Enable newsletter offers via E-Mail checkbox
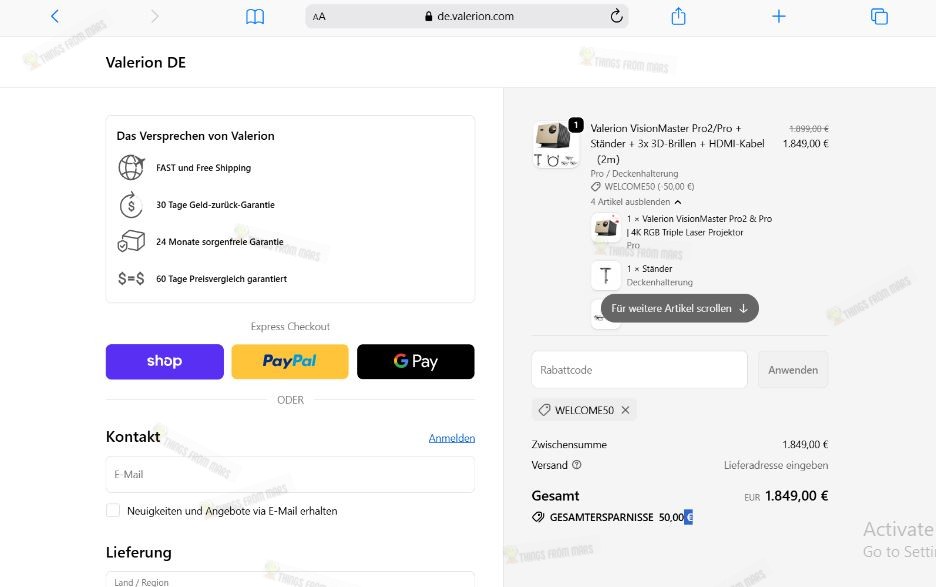936x587 pixels. [113, 511]
